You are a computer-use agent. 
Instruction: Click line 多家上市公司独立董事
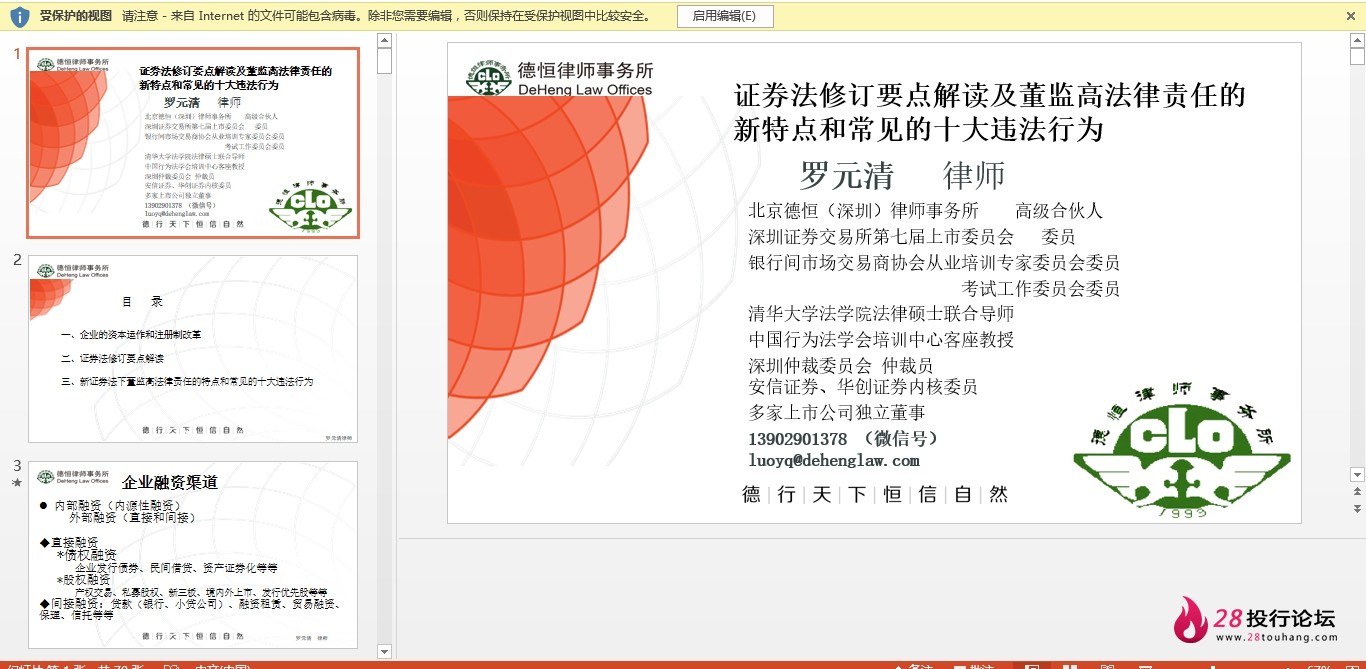point(837,412)
